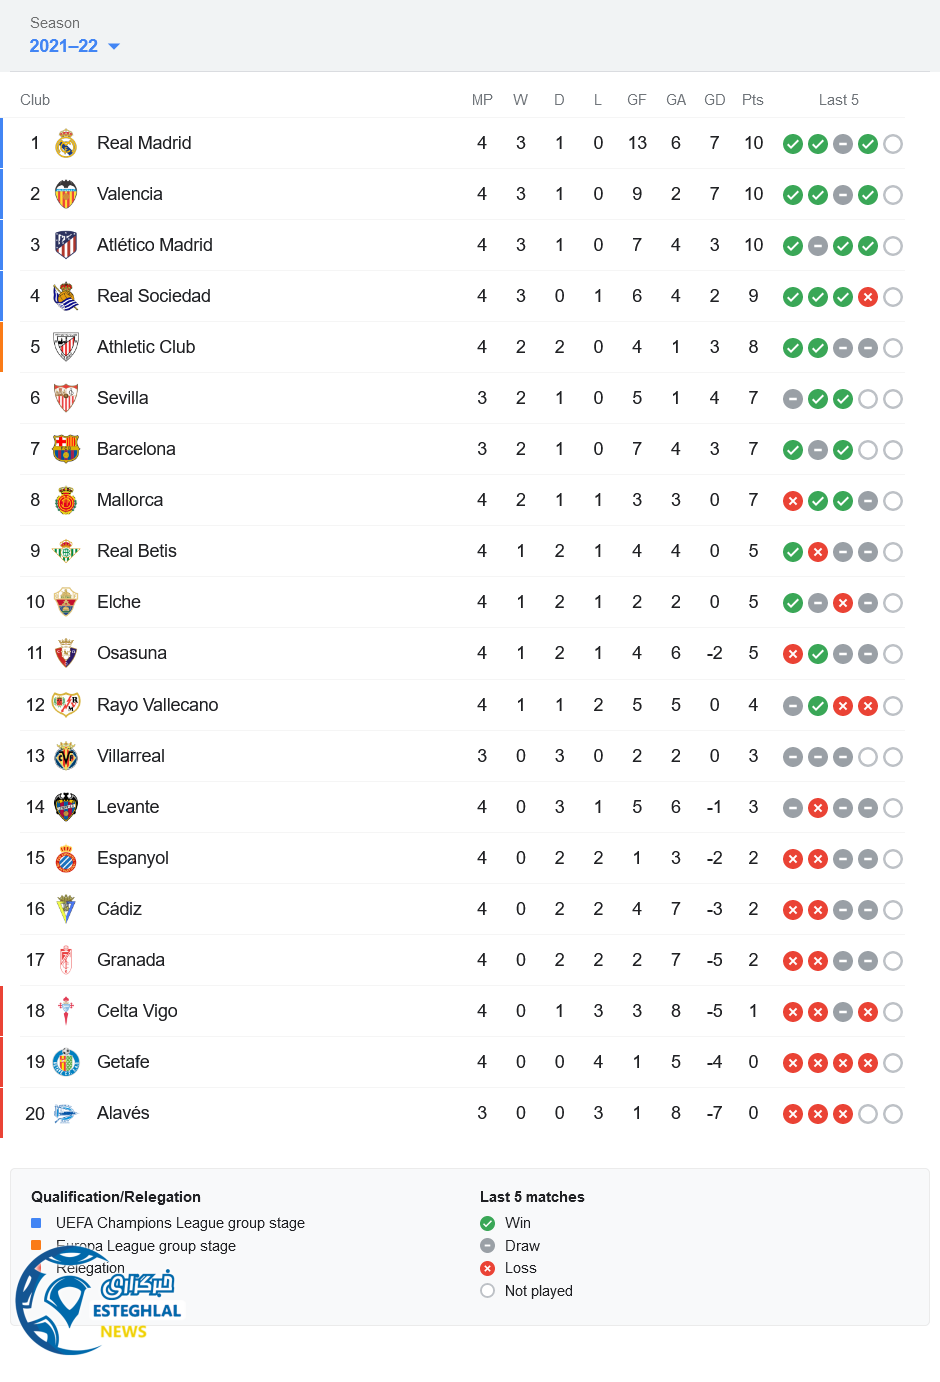Screen dimensions: 940x1382
Task: Click the Barcelona club crest
Action: coord(66,449)
